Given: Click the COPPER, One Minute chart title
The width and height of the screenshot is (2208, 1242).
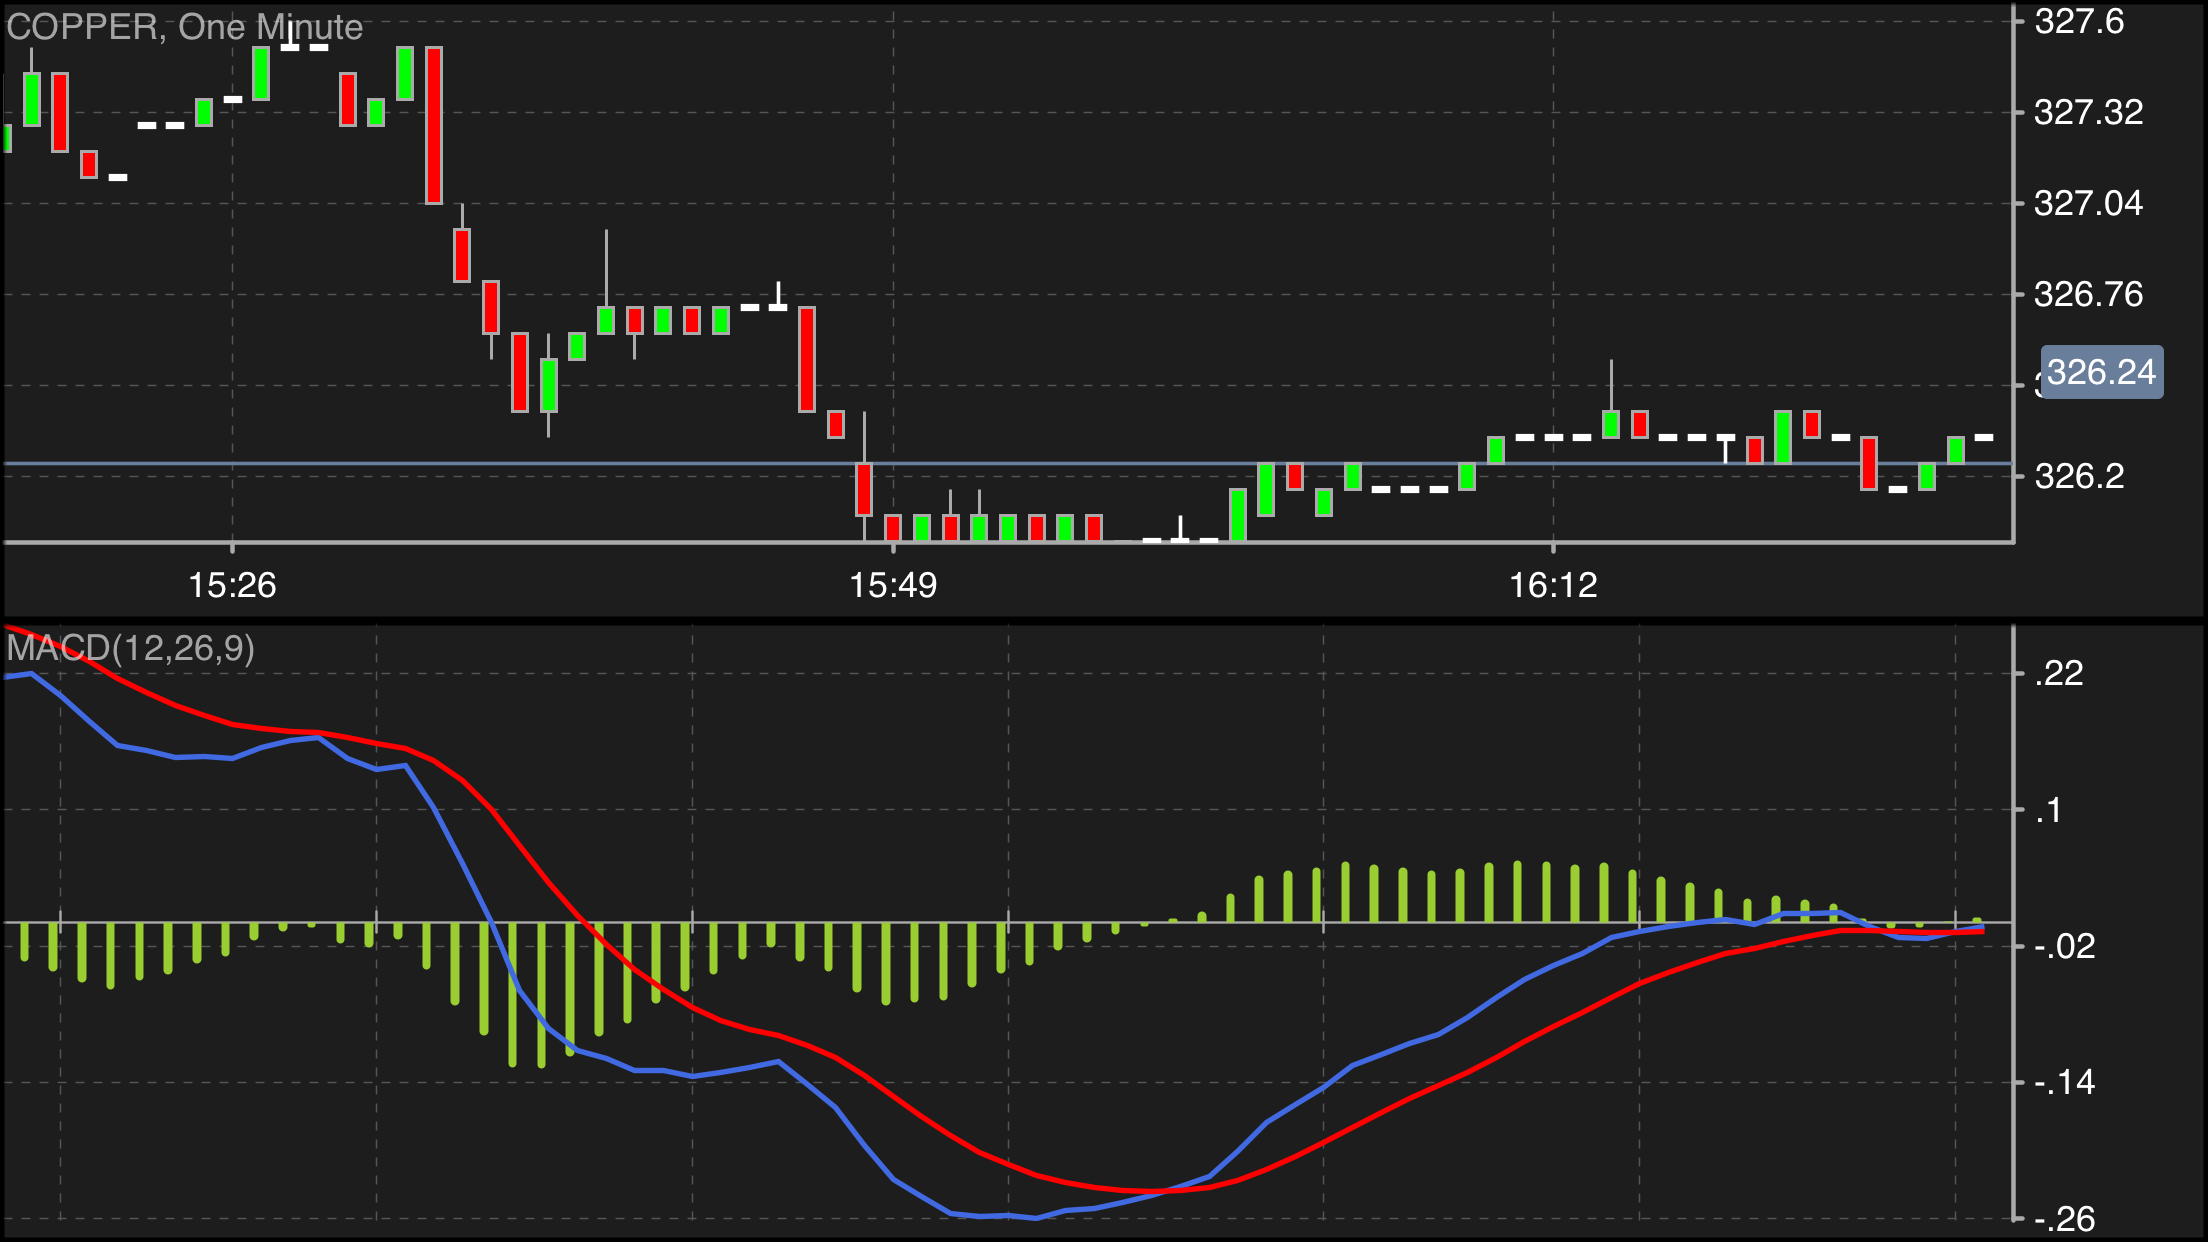Looking at the screenshot, I should tap(185, 27).
